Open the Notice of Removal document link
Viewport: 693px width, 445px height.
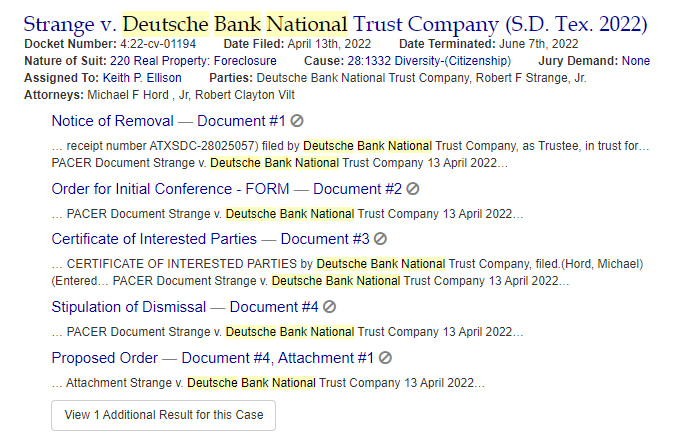pos(168,121)
